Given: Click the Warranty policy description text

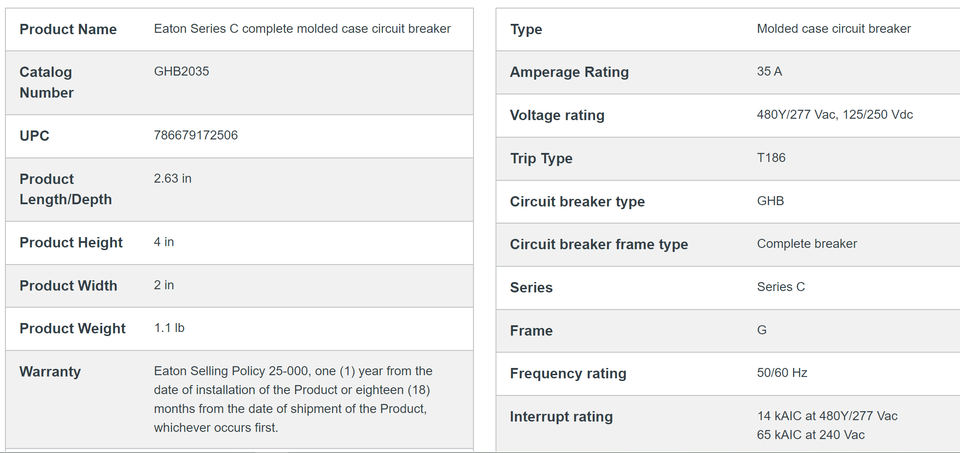Looking at the screenshot, I should (x=293, y=399).
